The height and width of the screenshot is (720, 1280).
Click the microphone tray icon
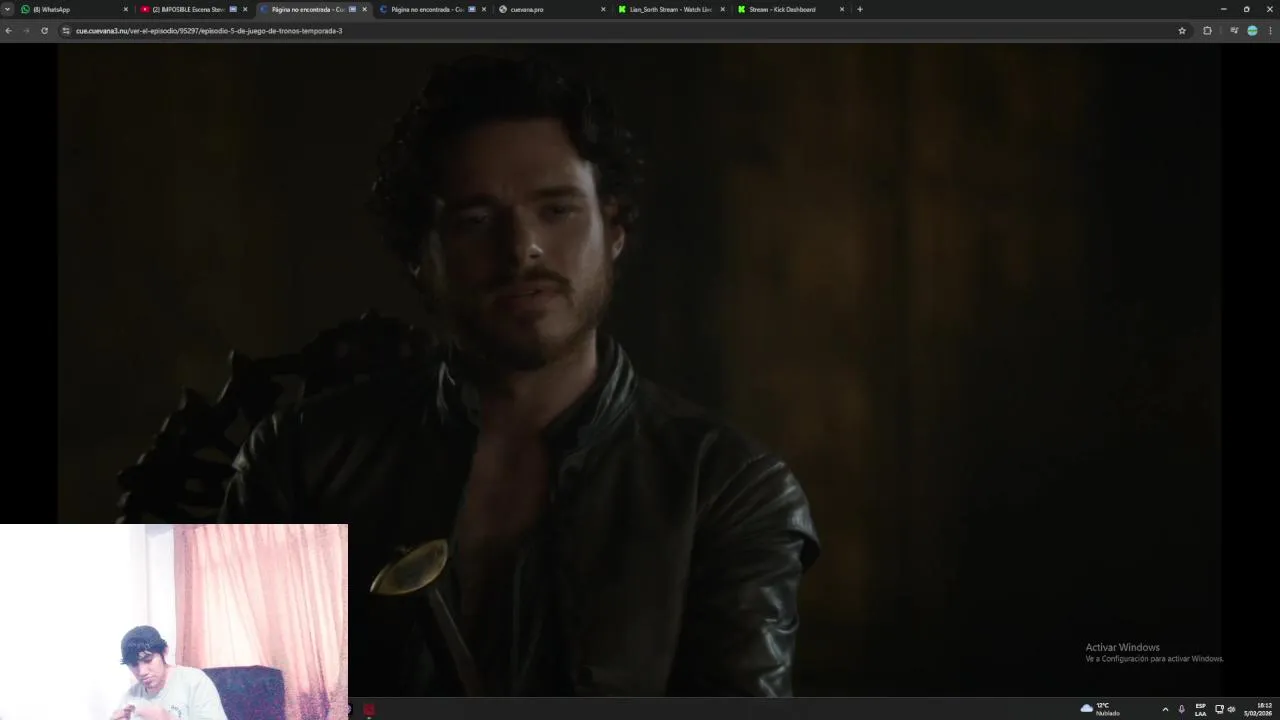point(1181,709)
